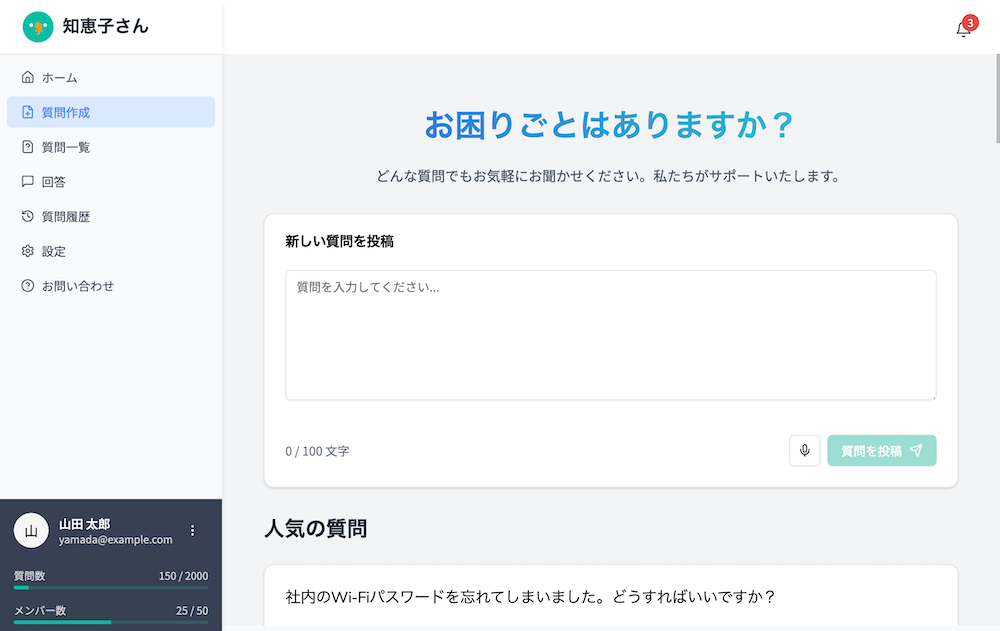Click the 知恵子さん logo icon

[x=37, y=27]
